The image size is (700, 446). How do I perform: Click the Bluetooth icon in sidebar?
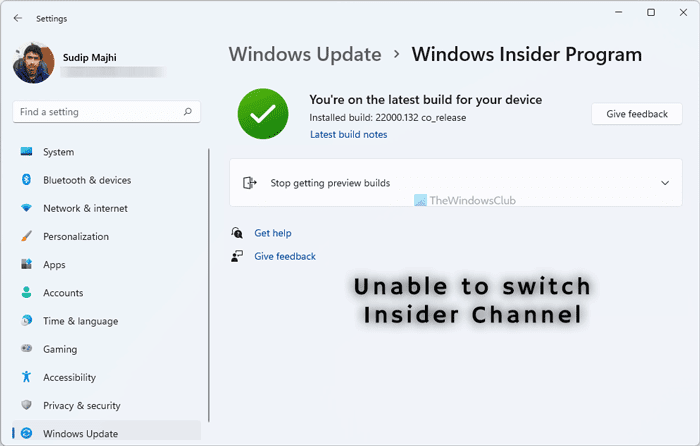[x=26, y=180]
